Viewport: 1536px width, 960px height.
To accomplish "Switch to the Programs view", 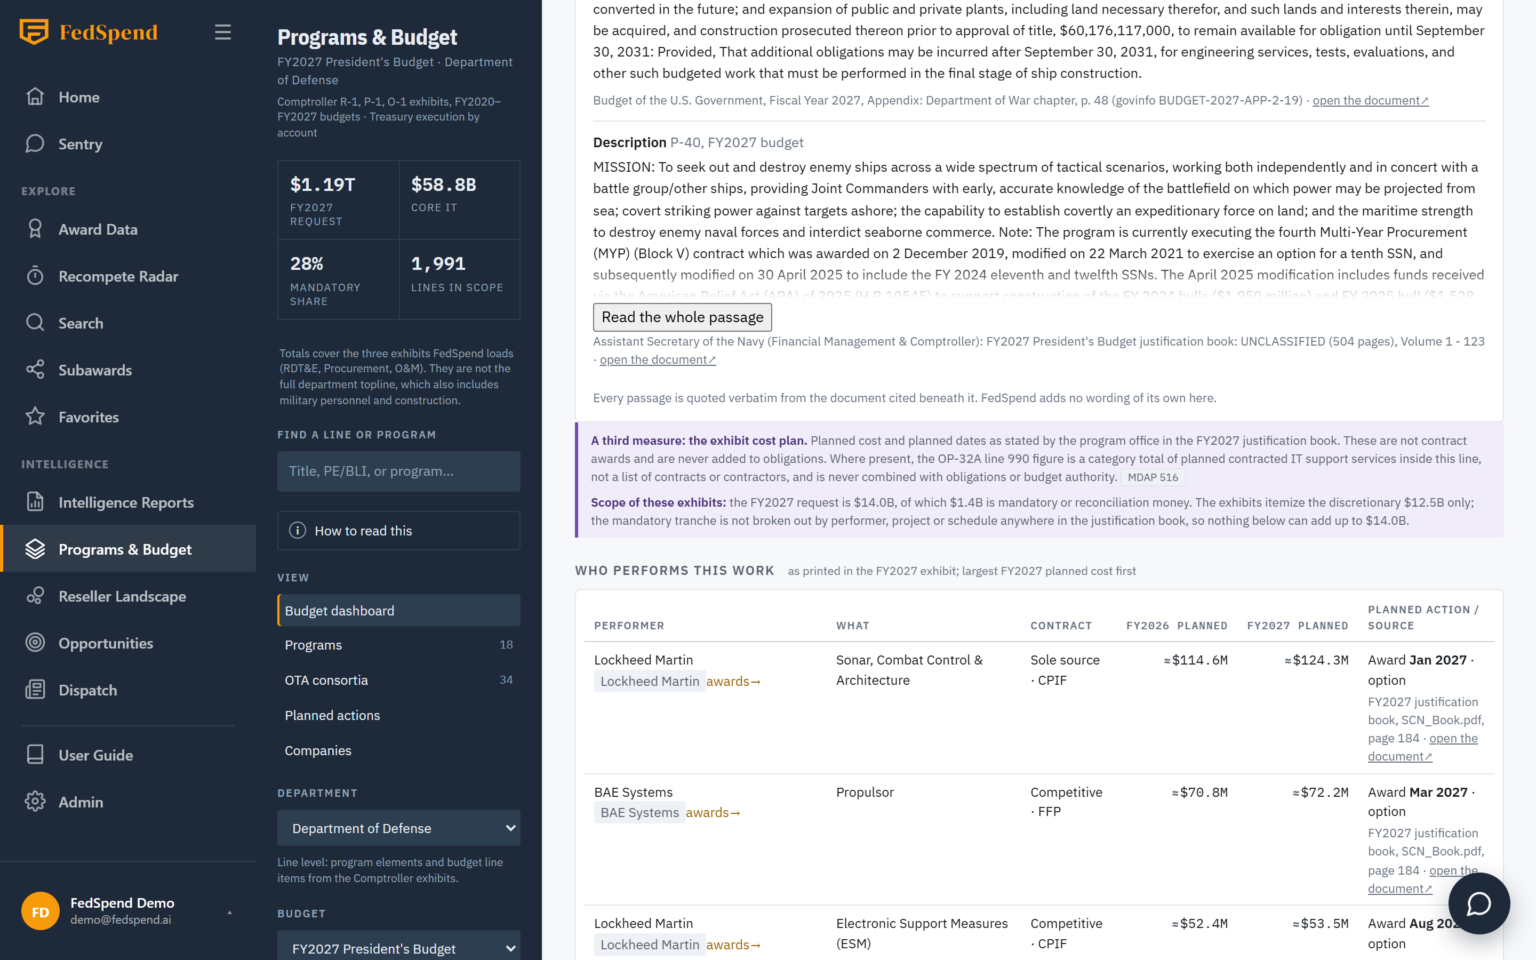I will coord(399,645).
